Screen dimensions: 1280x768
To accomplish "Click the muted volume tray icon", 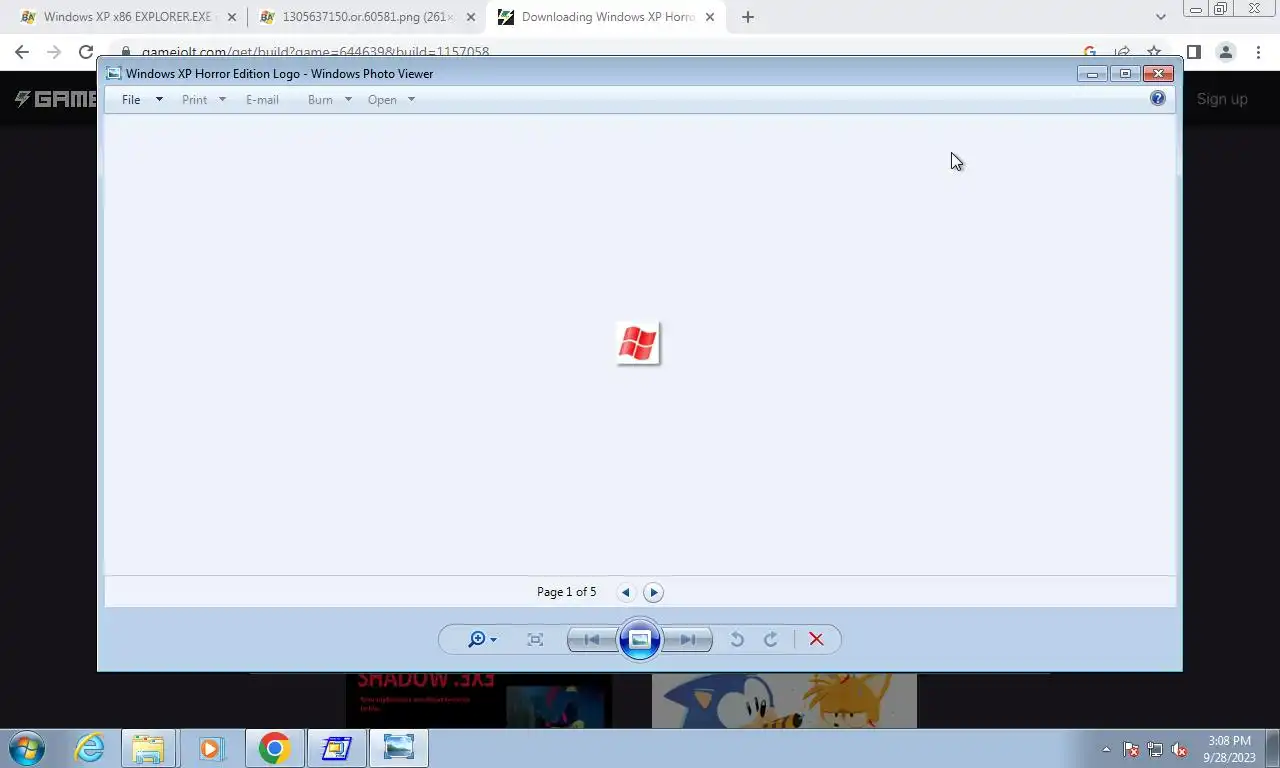I will [x=1180, y=749].
